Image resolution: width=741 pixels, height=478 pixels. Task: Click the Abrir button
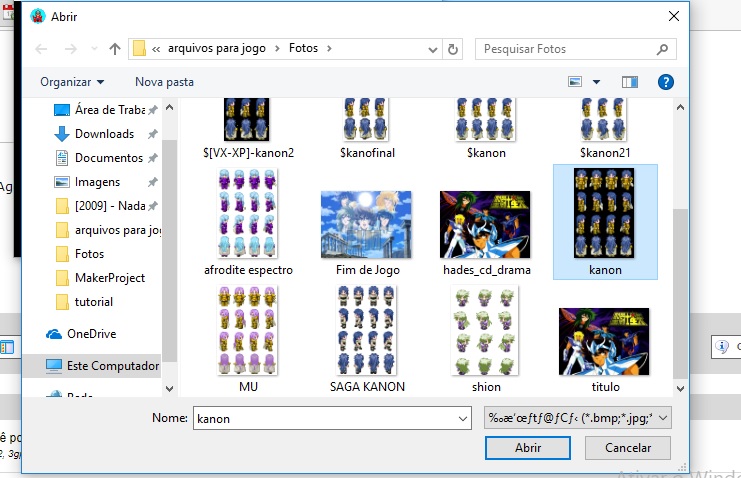[x=527, y=448]
